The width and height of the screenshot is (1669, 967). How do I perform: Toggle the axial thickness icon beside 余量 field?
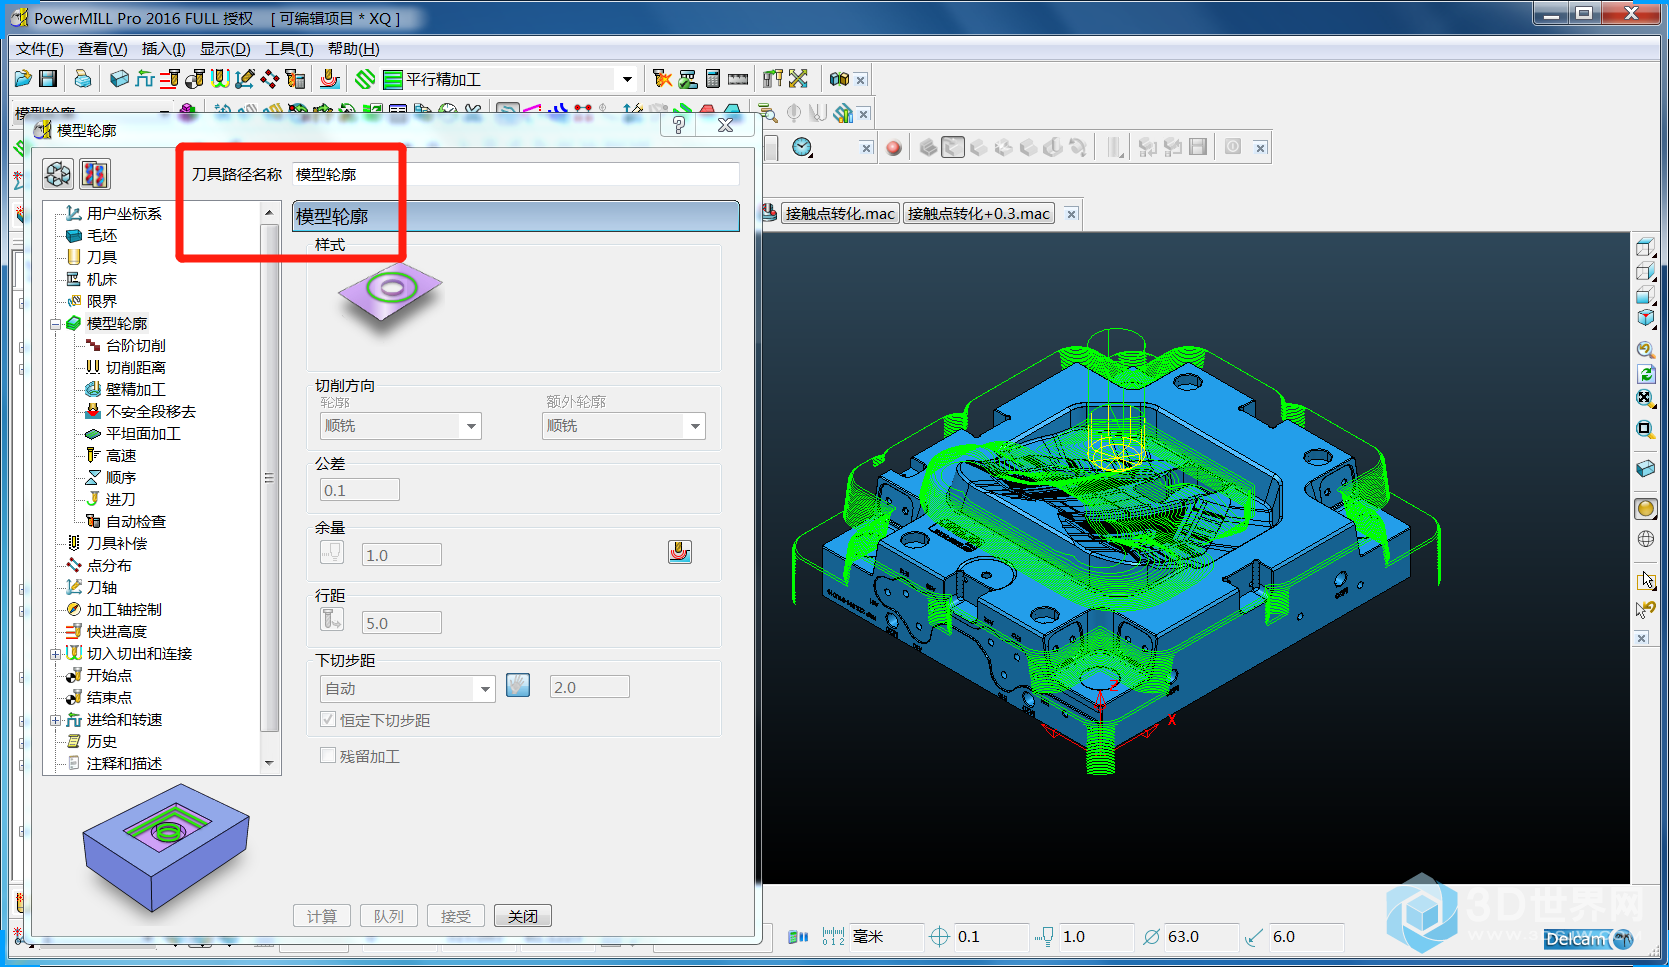click(x=332, y=552)
